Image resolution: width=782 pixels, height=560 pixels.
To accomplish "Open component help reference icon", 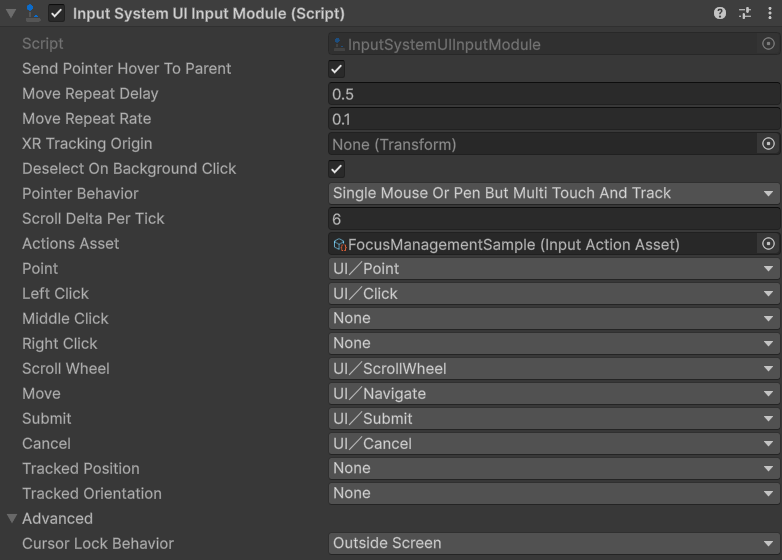I will (x=720, y=13).
